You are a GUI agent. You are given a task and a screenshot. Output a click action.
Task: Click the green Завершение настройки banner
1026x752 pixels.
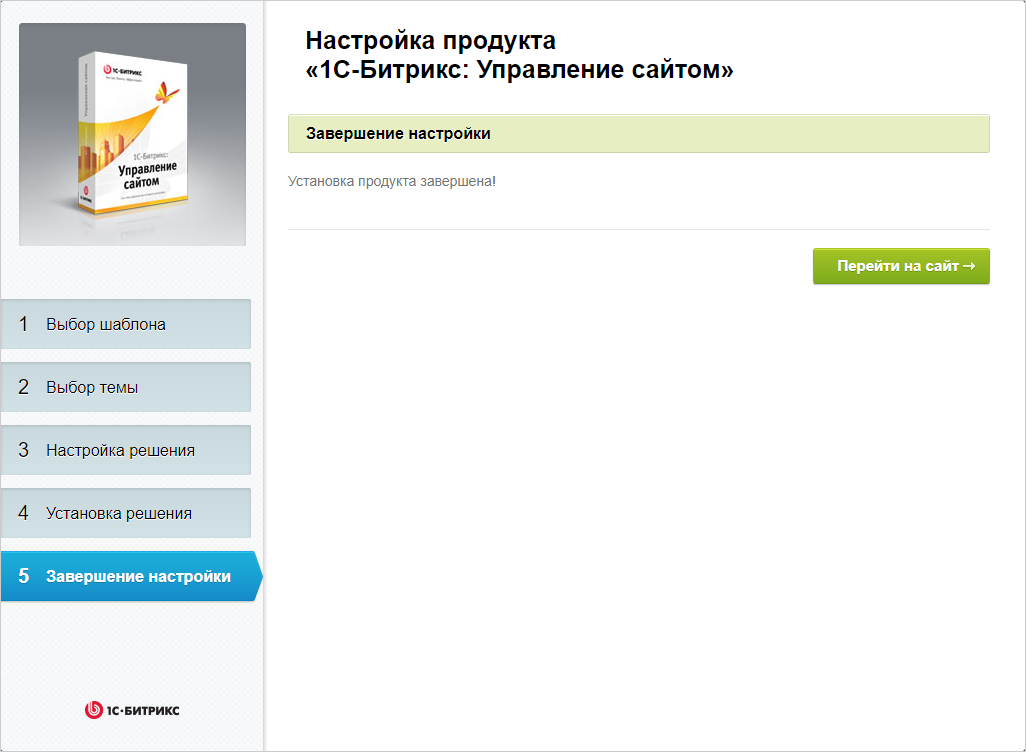pos(638,133)
